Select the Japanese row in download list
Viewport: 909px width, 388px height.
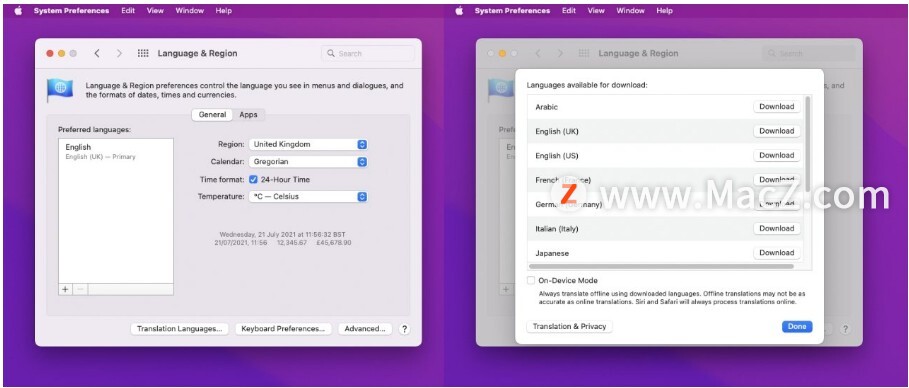pos(666,253)
